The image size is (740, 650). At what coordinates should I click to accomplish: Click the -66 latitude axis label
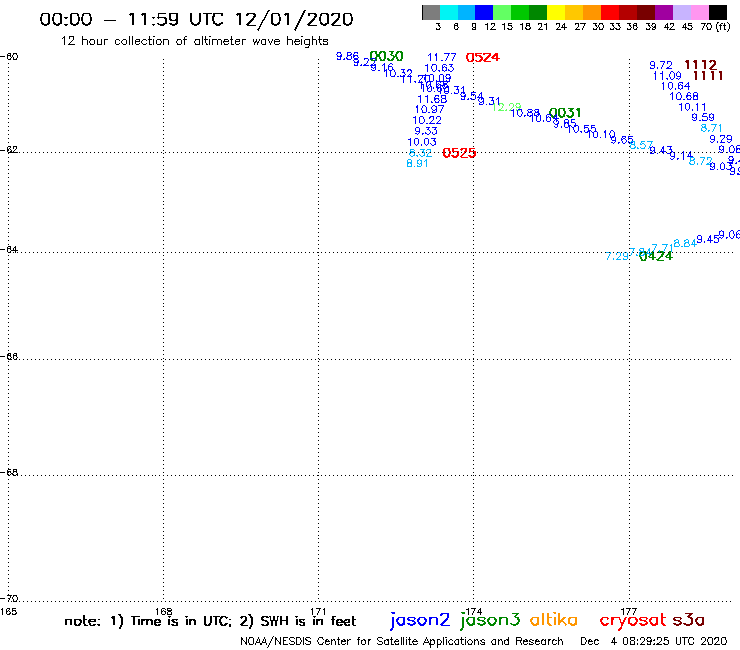pyautogui.click(x=9, y=356)
